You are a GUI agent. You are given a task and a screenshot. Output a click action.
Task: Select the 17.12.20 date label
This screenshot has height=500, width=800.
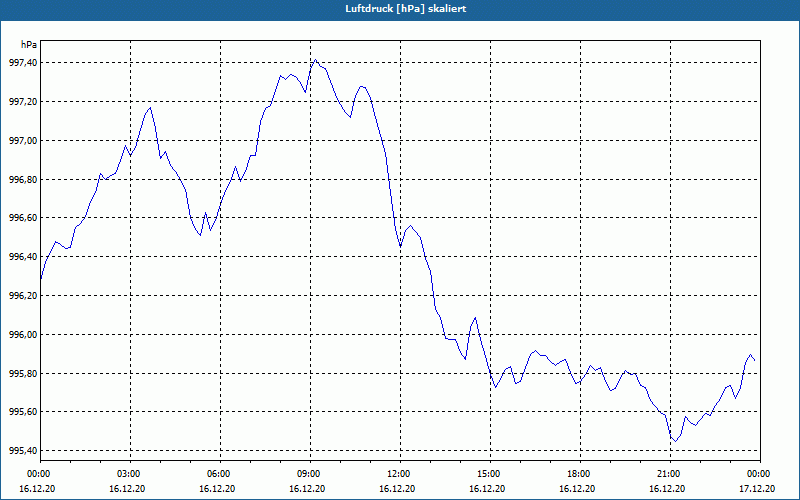757,489
